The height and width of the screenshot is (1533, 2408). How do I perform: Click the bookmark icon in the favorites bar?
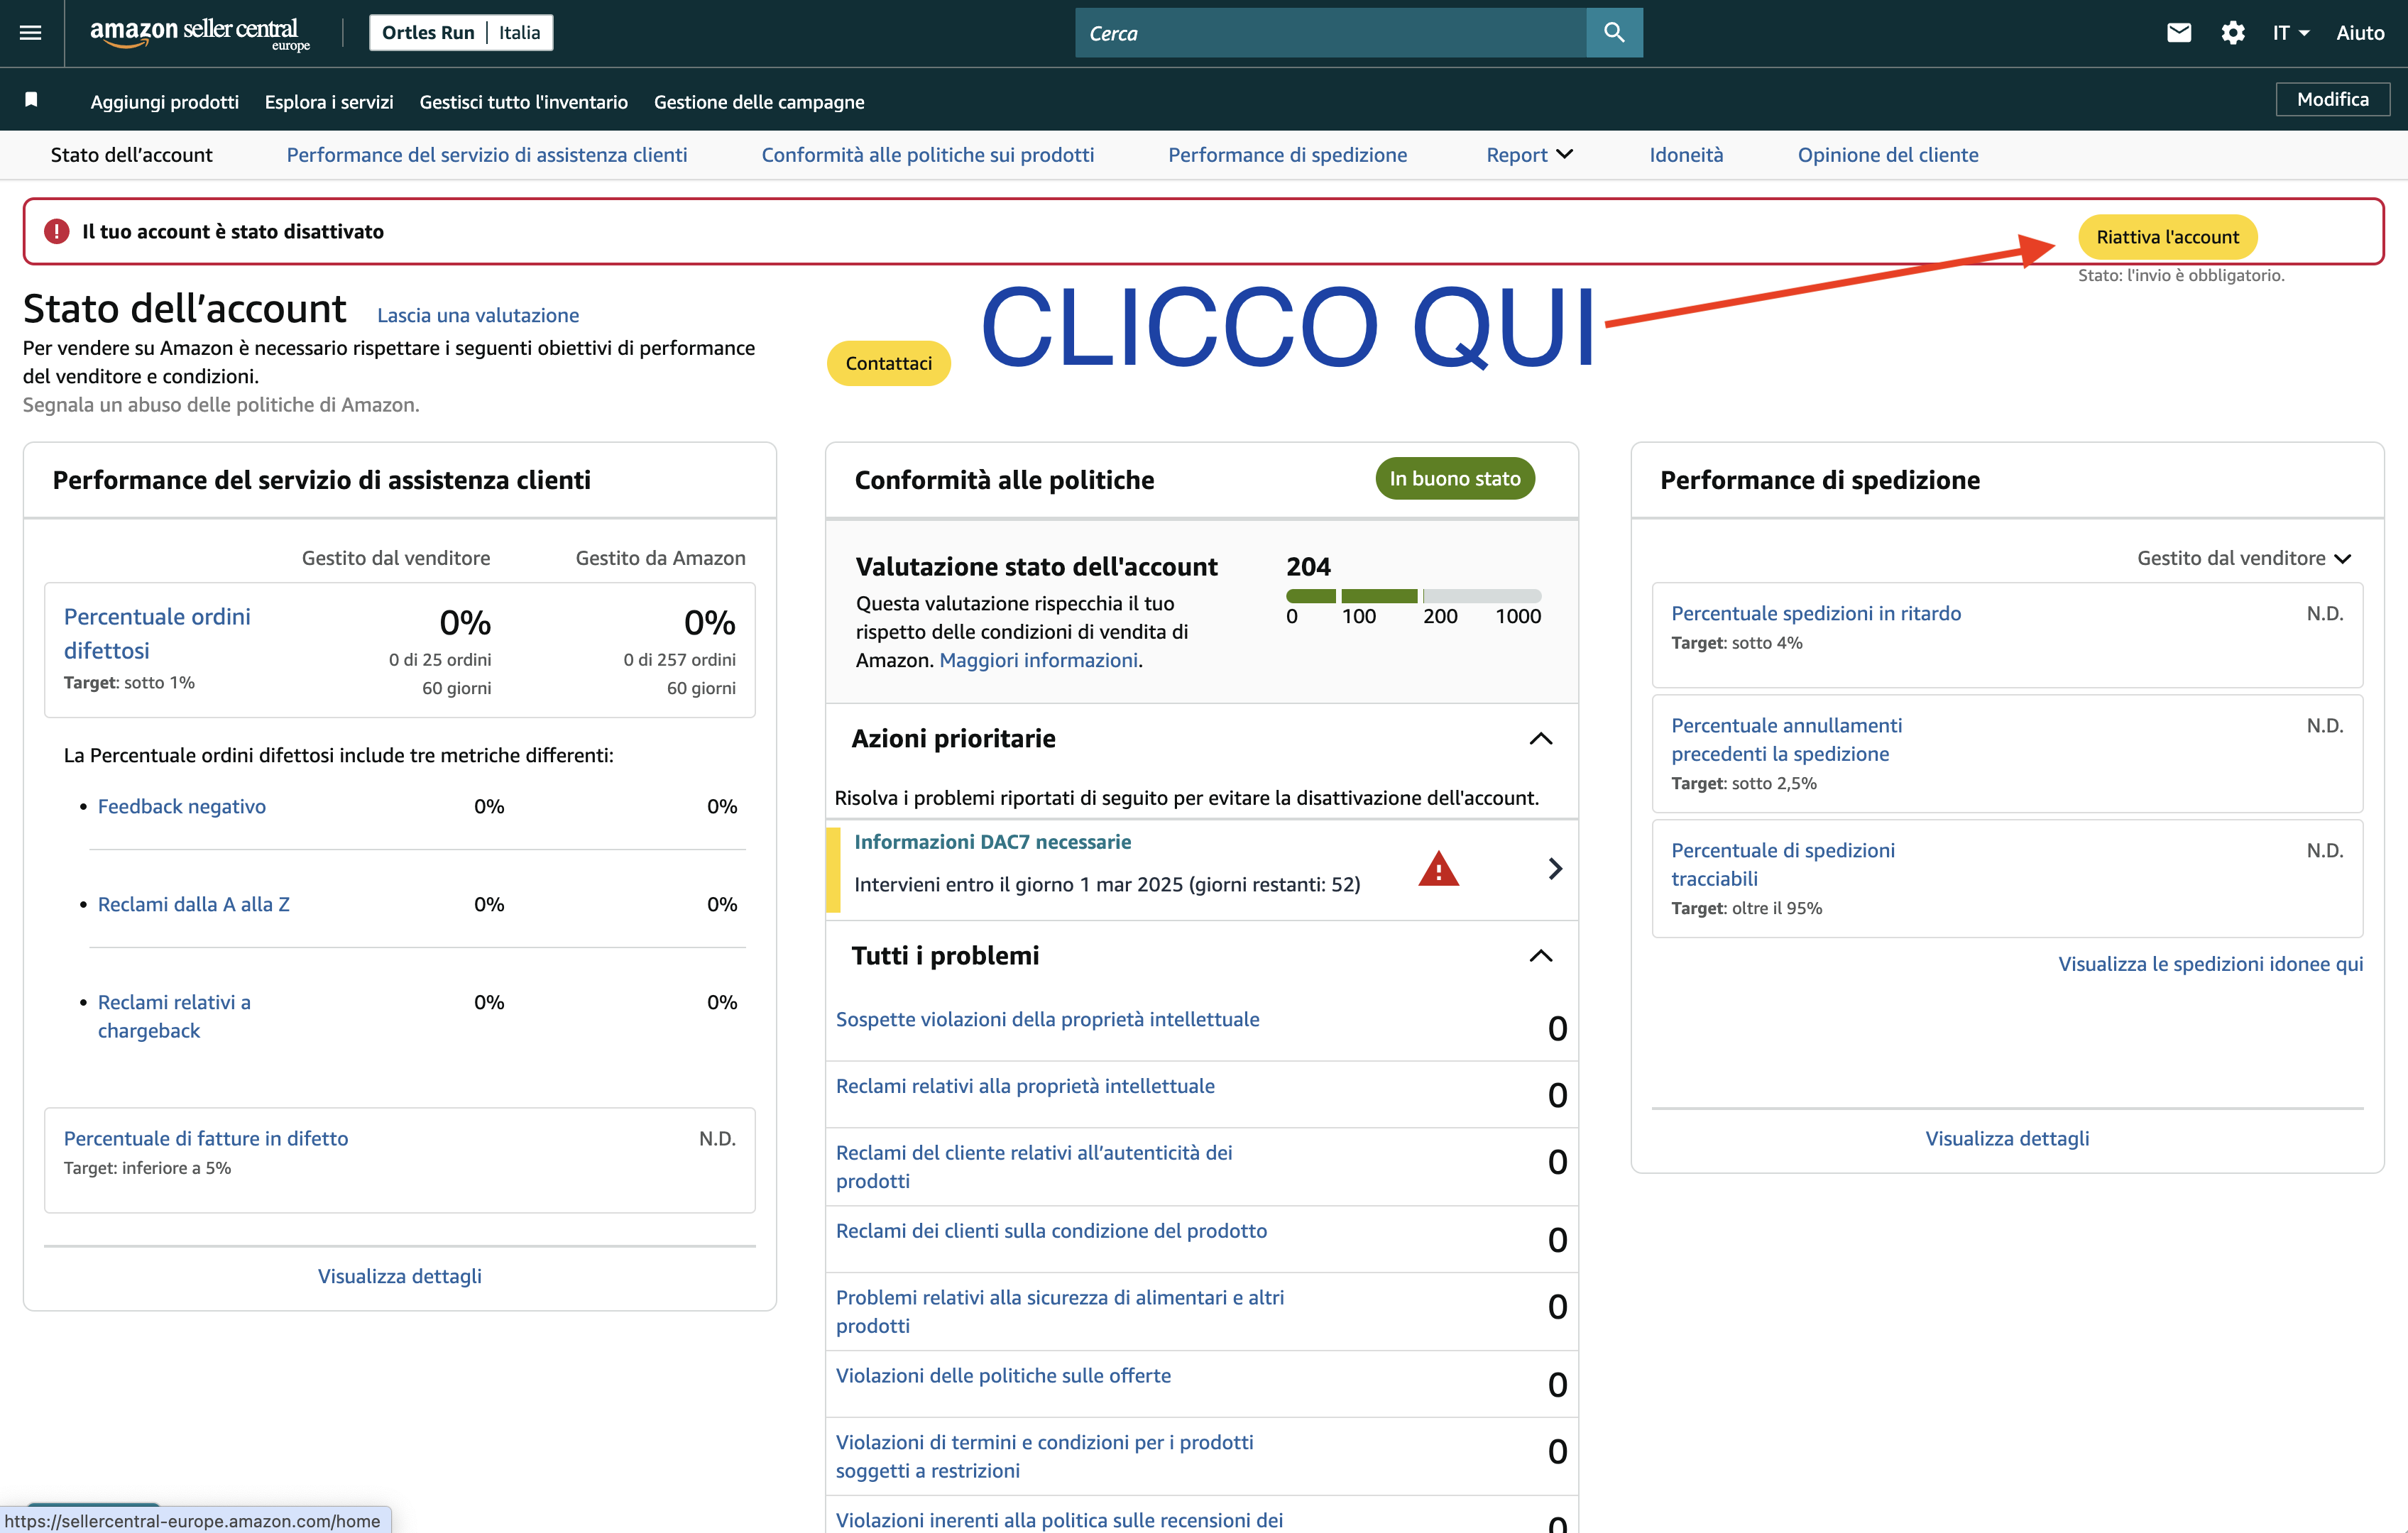point(31,100)
